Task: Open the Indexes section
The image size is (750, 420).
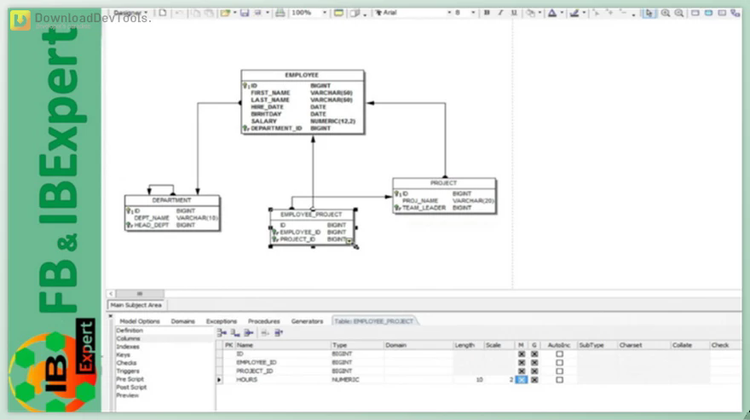Action: 128,347
